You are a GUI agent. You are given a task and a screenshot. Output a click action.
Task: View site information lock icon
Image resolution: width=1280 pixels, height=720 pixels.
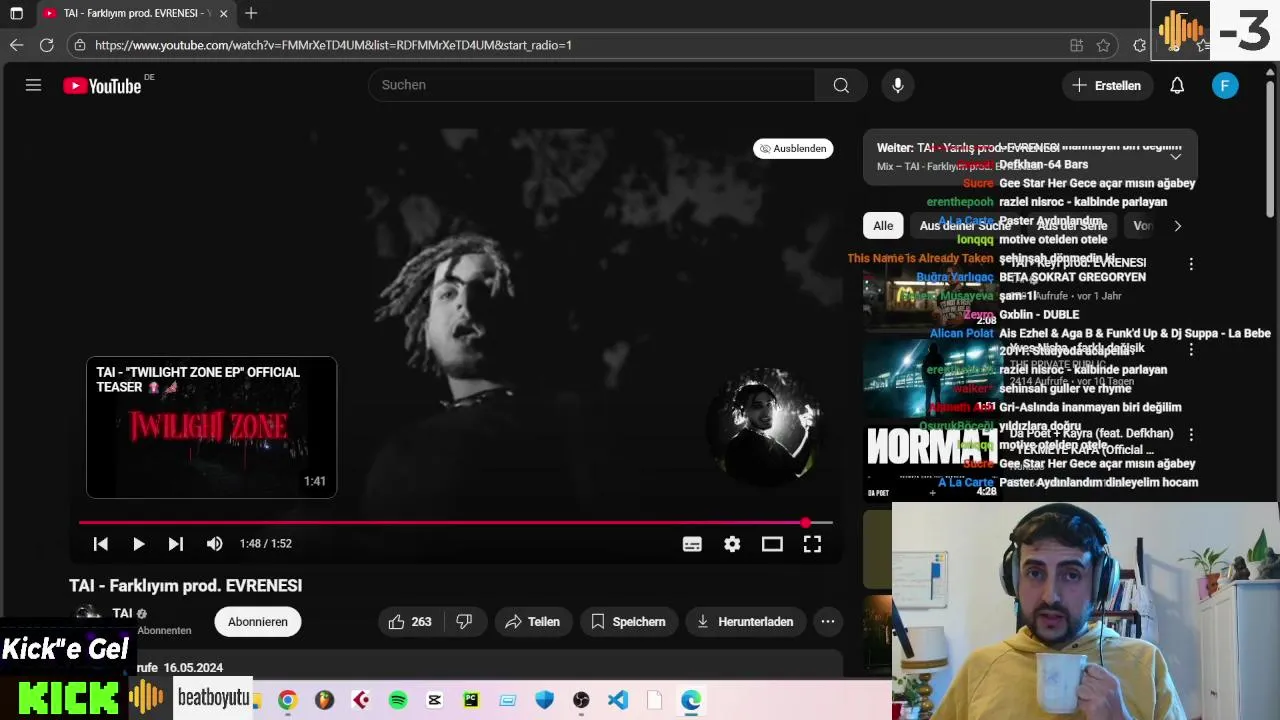click(x=80, y=45)
